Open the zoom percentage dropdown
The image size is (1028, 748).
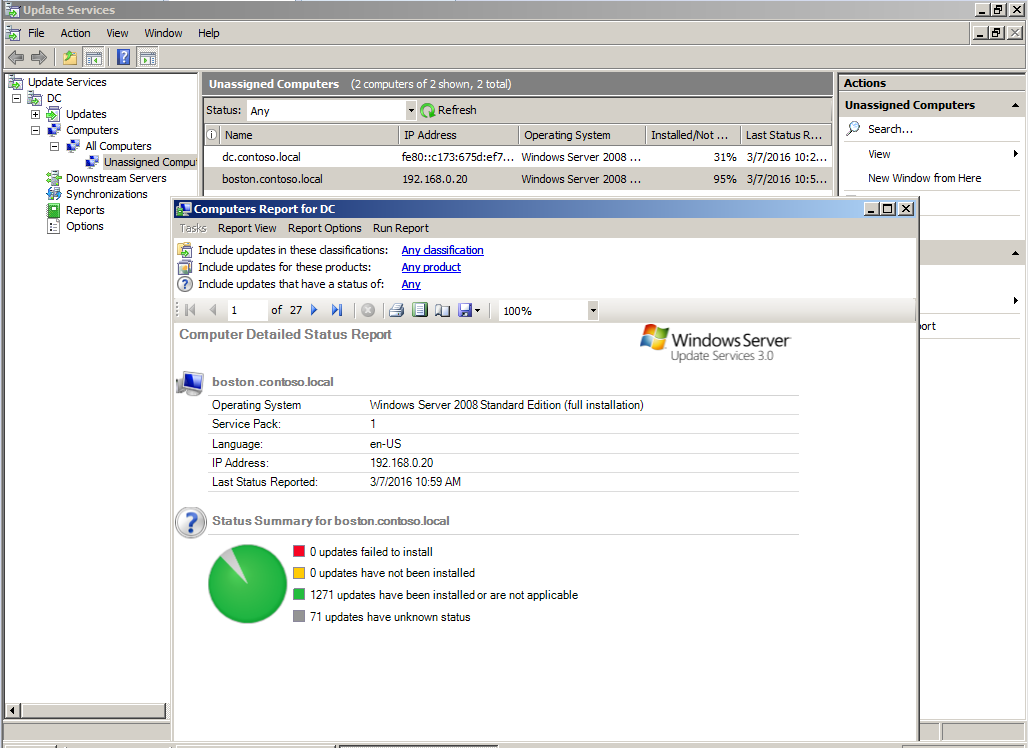(593, 311)
